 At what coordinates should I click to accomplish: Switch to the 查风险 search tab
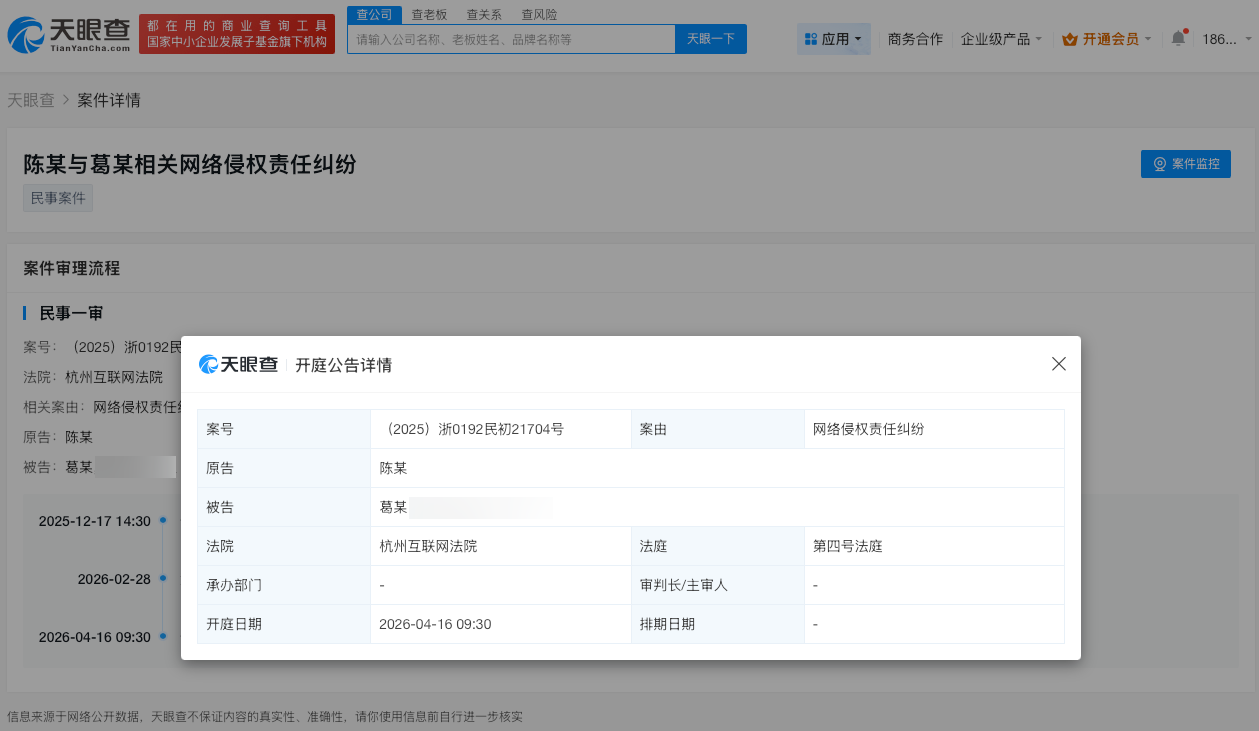click(x=539, y=14)
